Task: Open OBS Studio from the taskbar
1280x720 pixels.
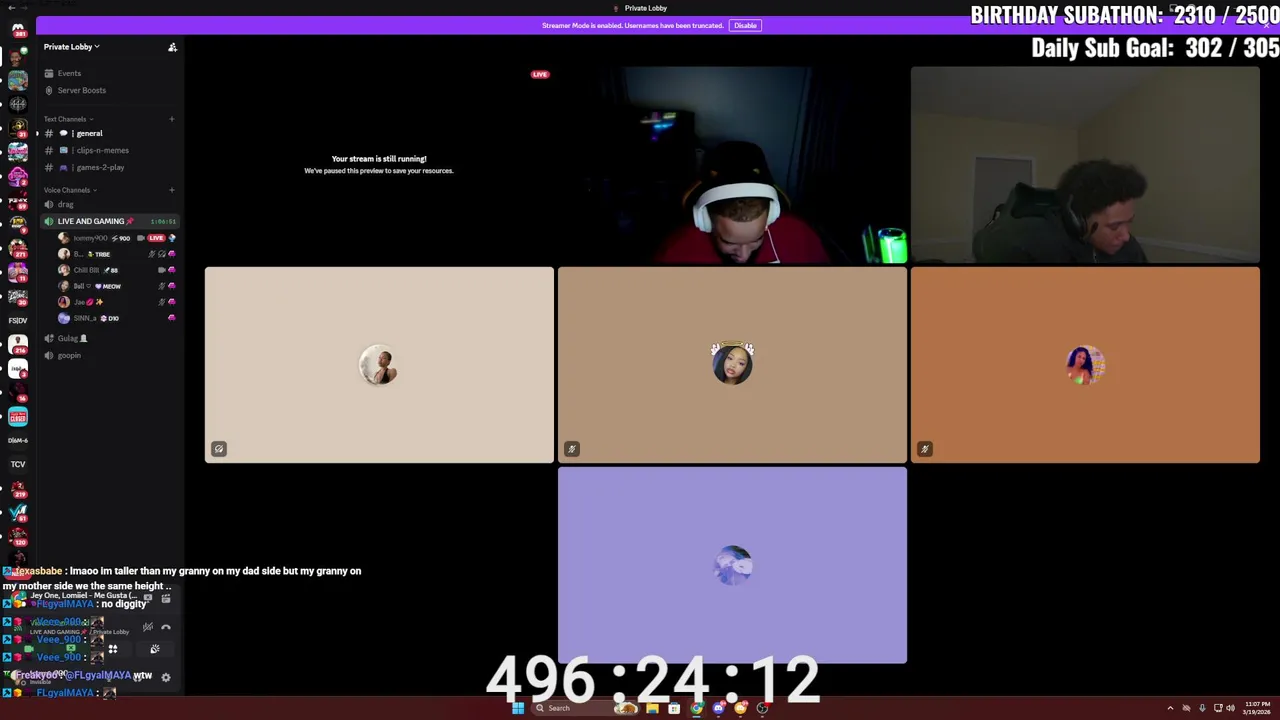Action: point(762,708)
